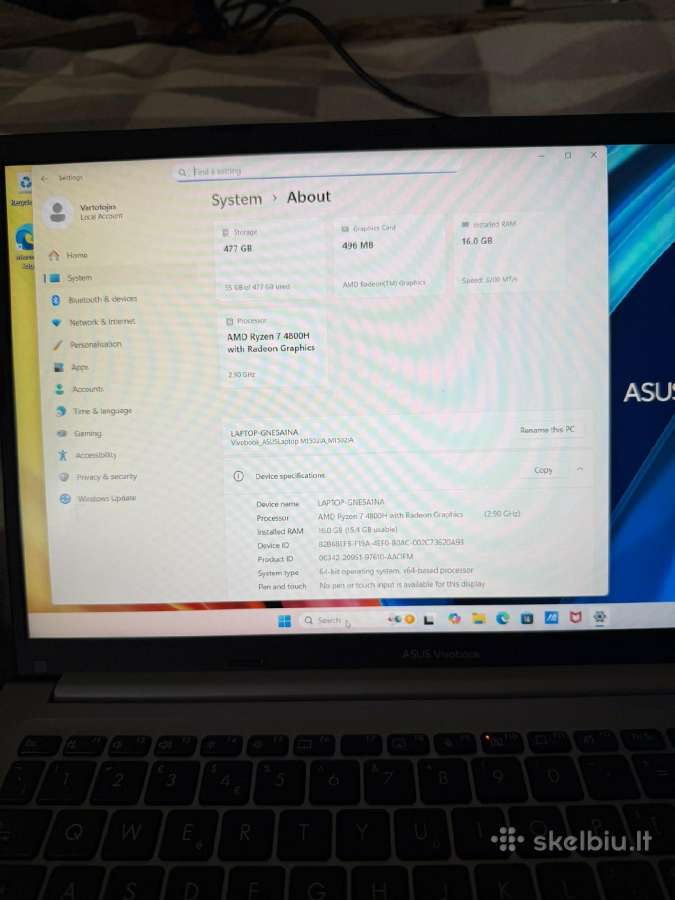This screenshot has width=675, height=900.
Task: Click the Privacy & security shield icon
Action: [x=64, y=477]
